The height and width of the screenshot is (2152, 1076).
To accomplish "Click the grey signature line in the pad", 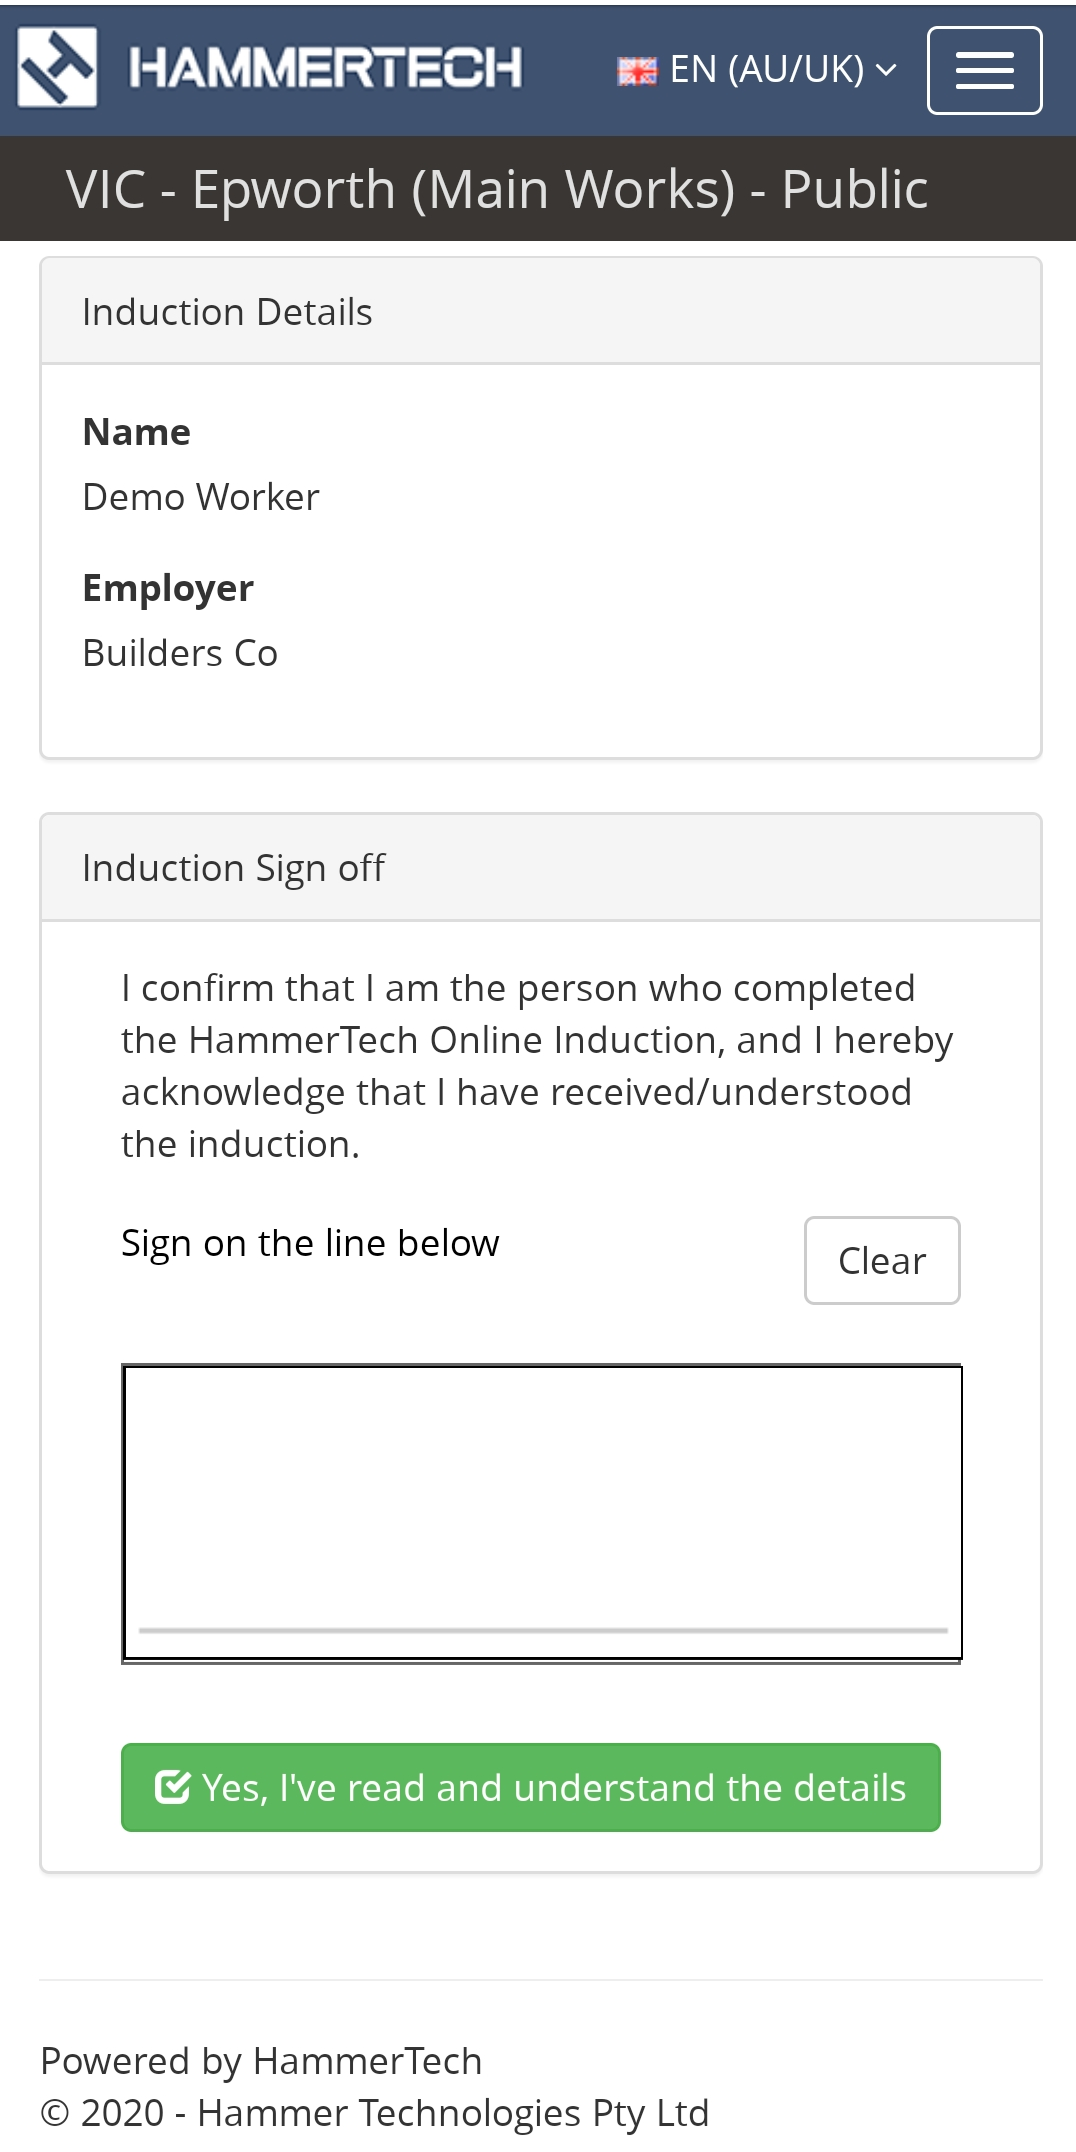I will coord(541,1630).
